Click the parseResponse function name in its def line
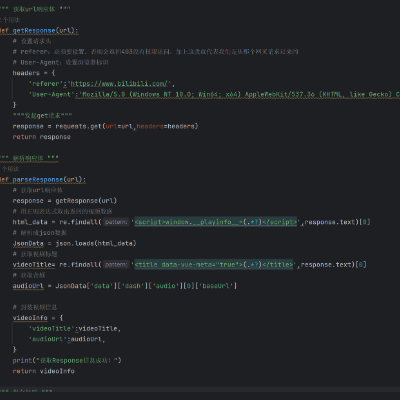Screen dimensions: 400x400 [x=38, y=179]
